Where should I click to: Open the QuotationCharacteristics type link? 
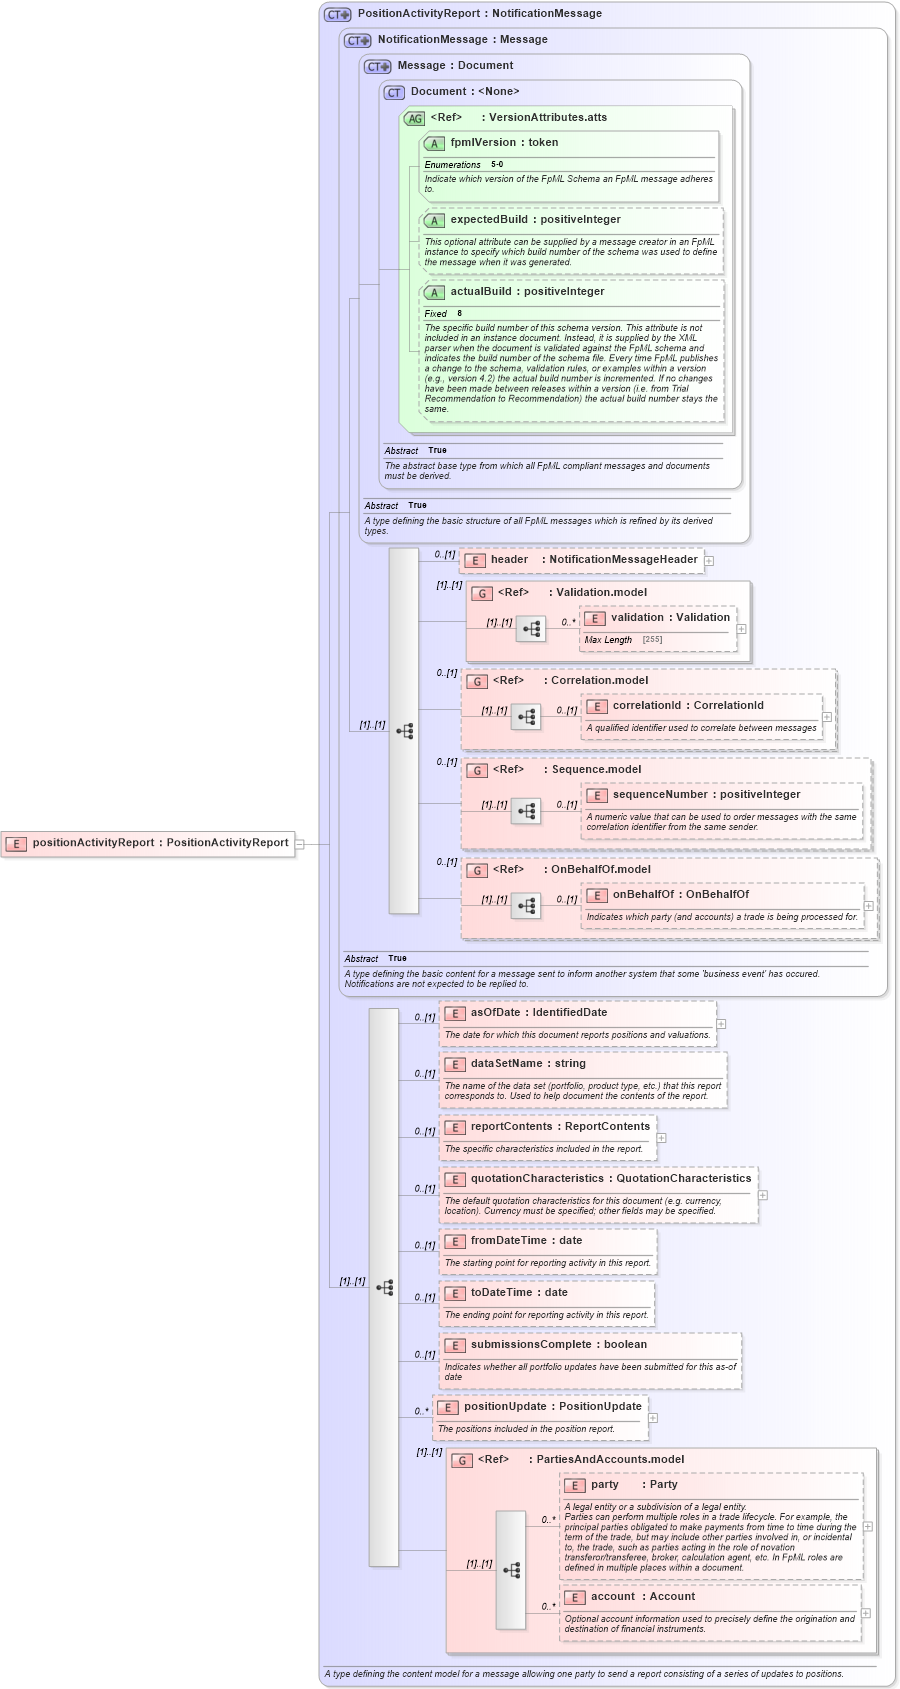point(684,1179)
